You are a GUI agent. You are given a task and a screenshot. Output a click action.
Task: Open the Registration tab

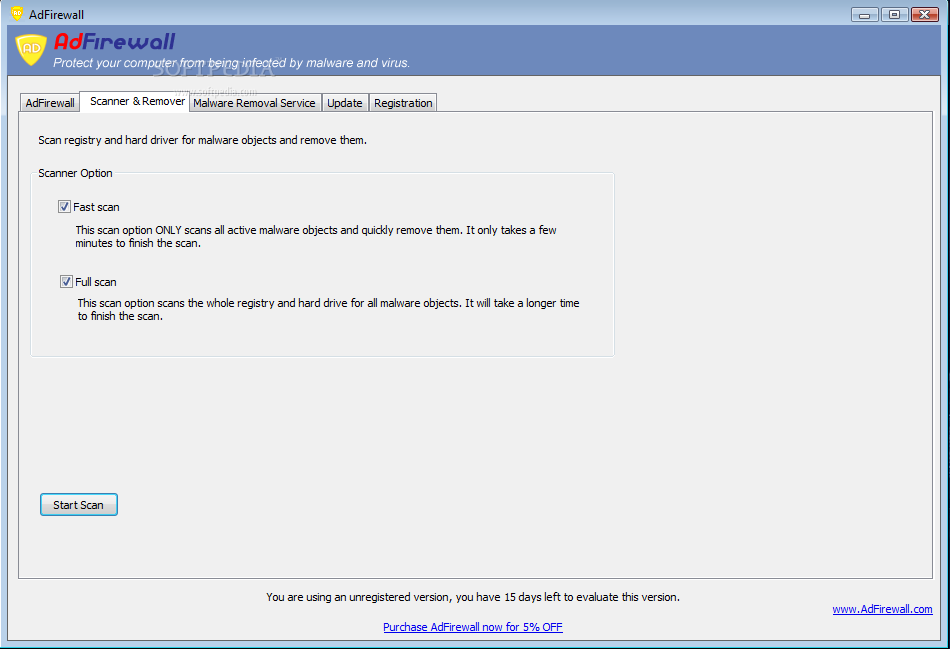coord(403,103)
